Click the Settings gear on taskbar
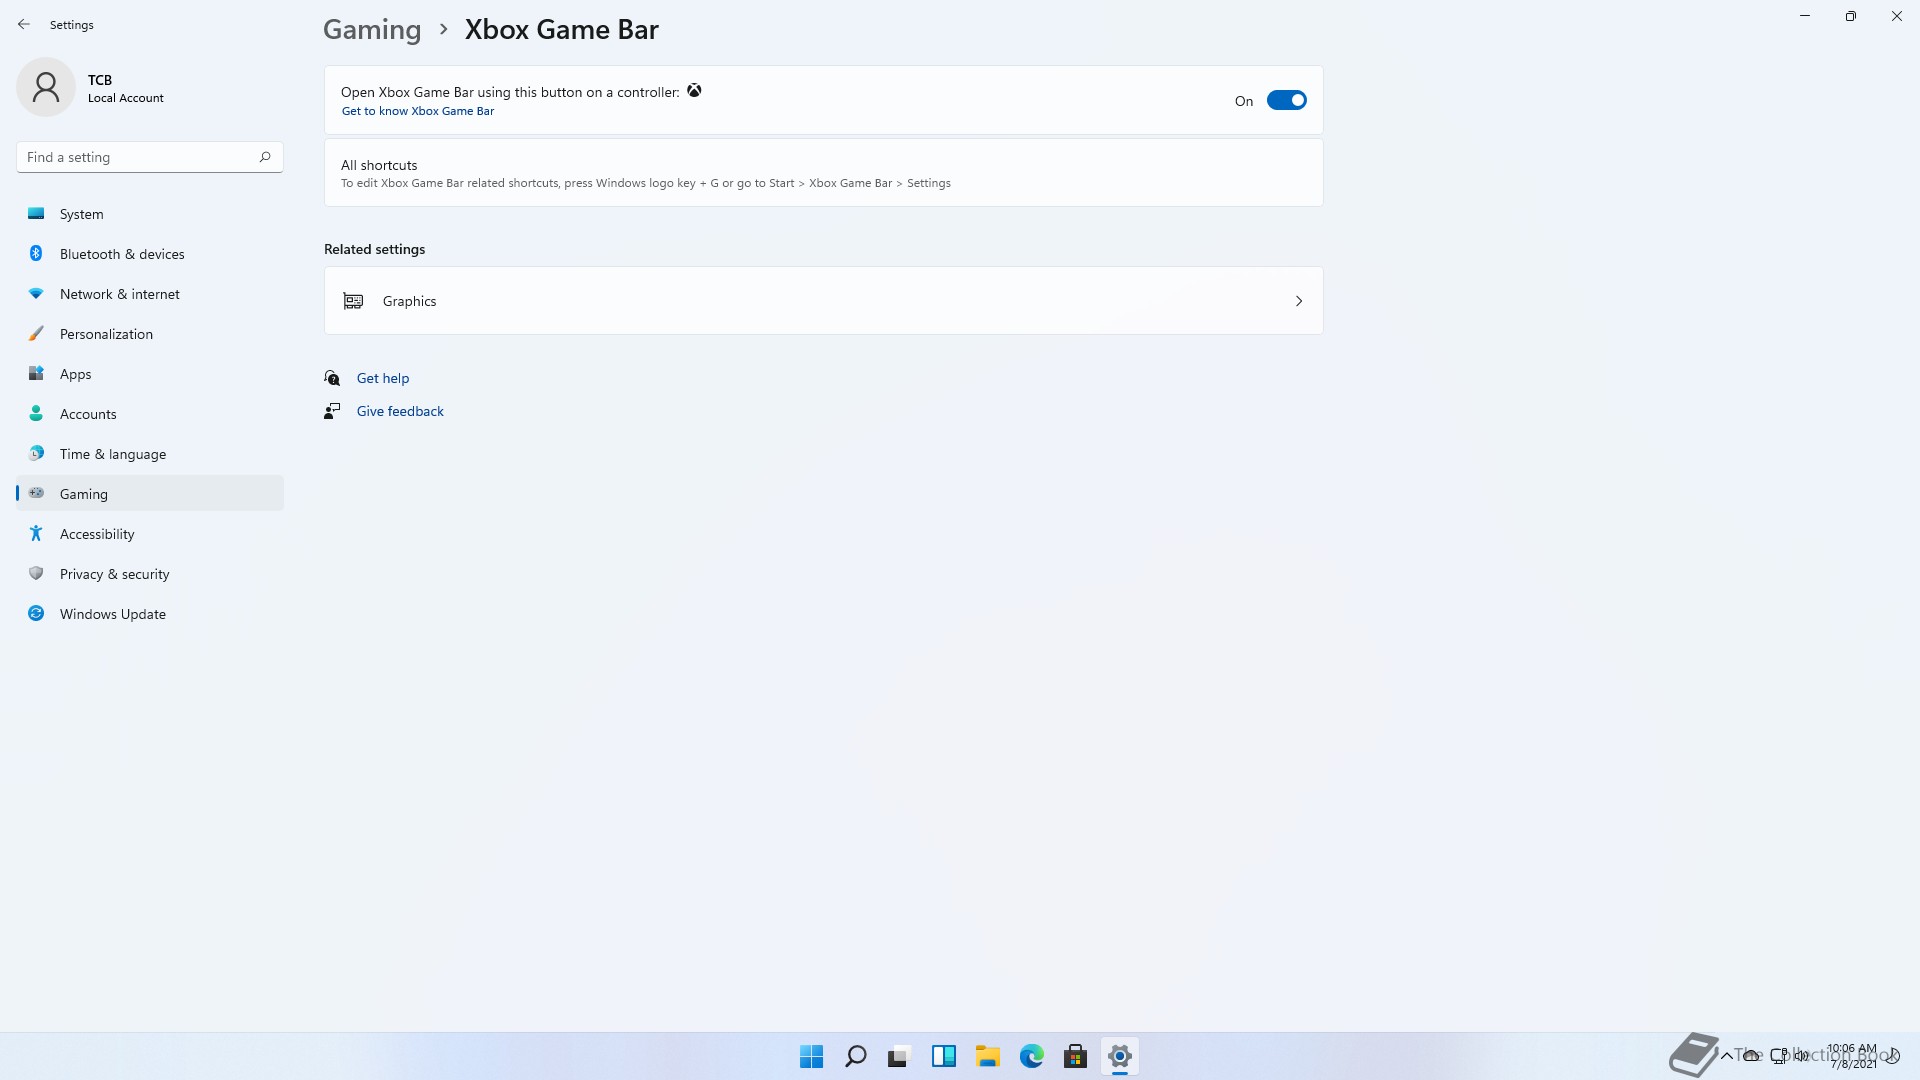 coord(1119,1056)
